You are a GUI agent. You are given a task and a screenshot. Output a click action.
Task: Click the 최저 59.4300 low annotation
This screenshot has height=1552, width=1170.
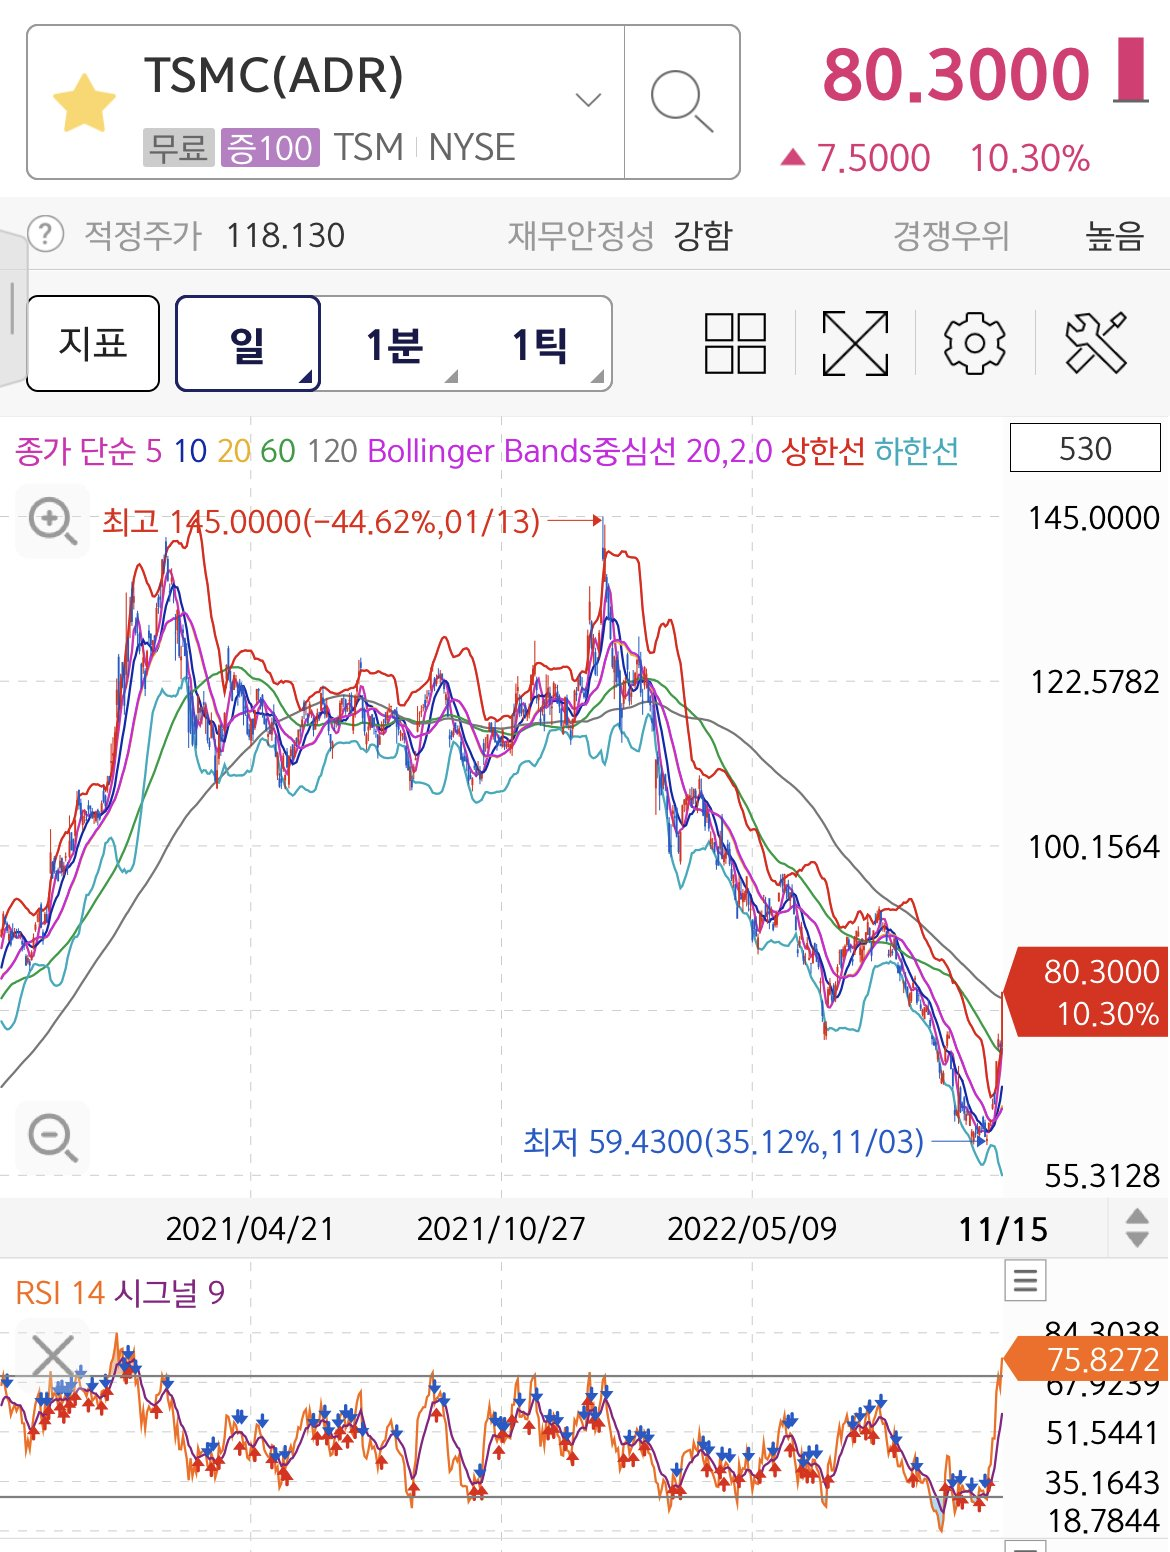click(724, 1141)
